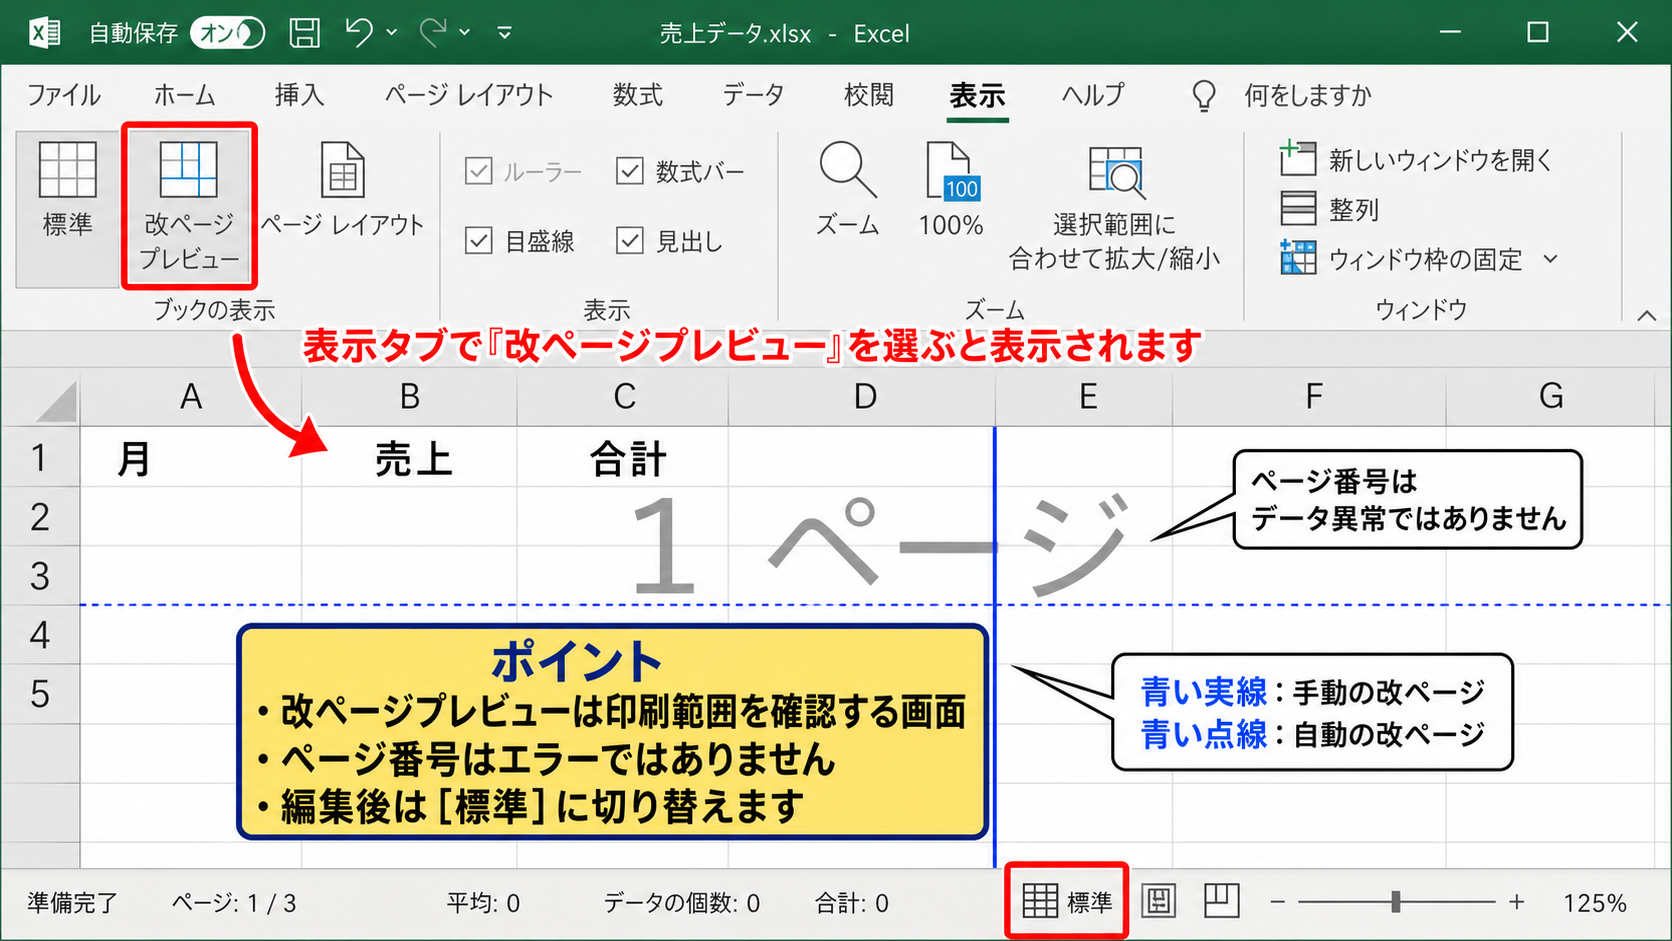
Task: Switch to the ホーム tab
Action: coord(184,95)
